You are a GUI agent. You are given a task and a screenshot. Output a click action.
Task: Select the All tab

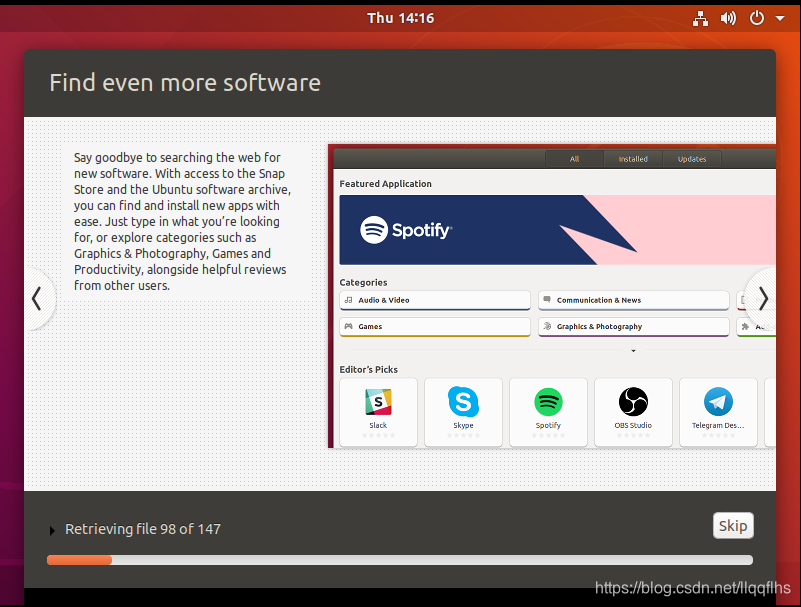point(574,159)
